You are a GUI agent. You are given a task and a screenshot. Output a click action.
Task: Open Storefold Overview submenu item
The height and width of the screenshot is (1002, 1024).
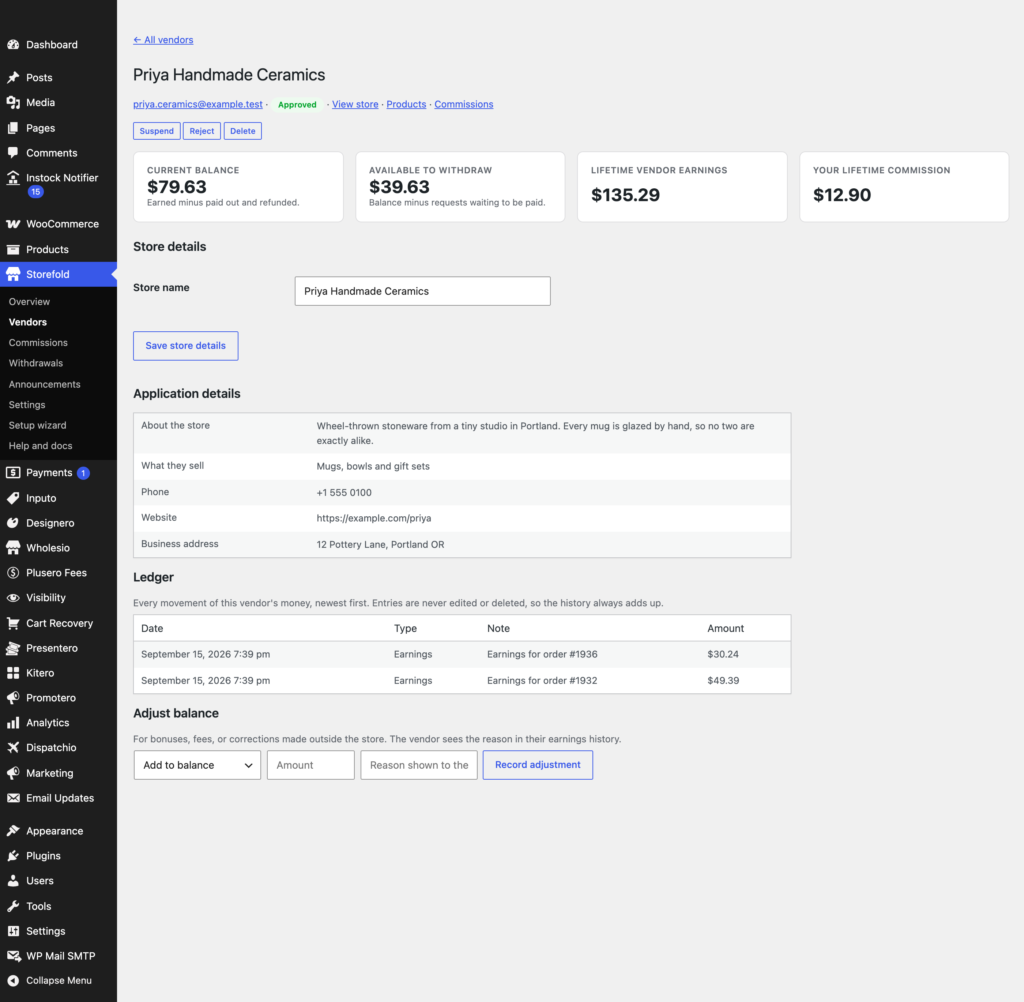29,302
